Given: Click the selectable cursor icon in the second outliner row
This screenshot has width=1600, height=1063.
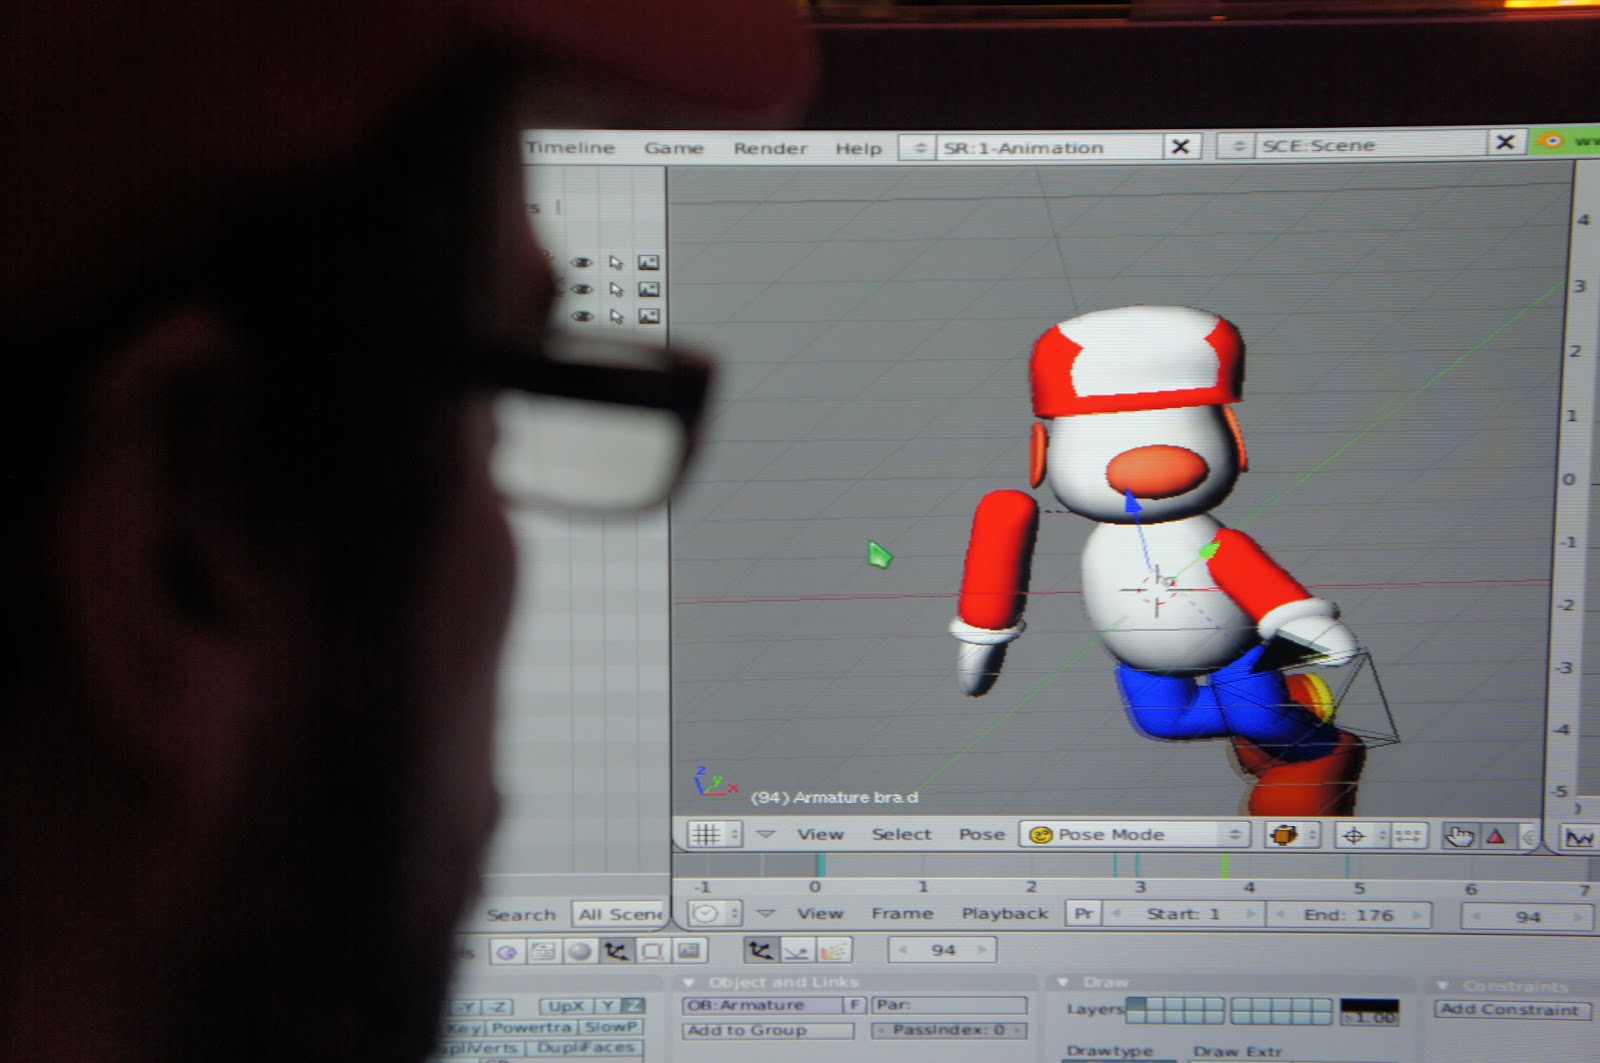Looking at the screenshot, I should click(x=616, y=290).
